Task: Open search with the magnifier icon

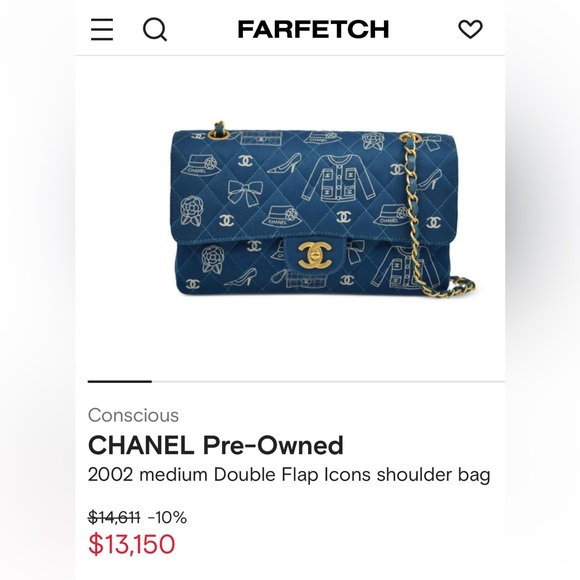Action: (155, 30)
